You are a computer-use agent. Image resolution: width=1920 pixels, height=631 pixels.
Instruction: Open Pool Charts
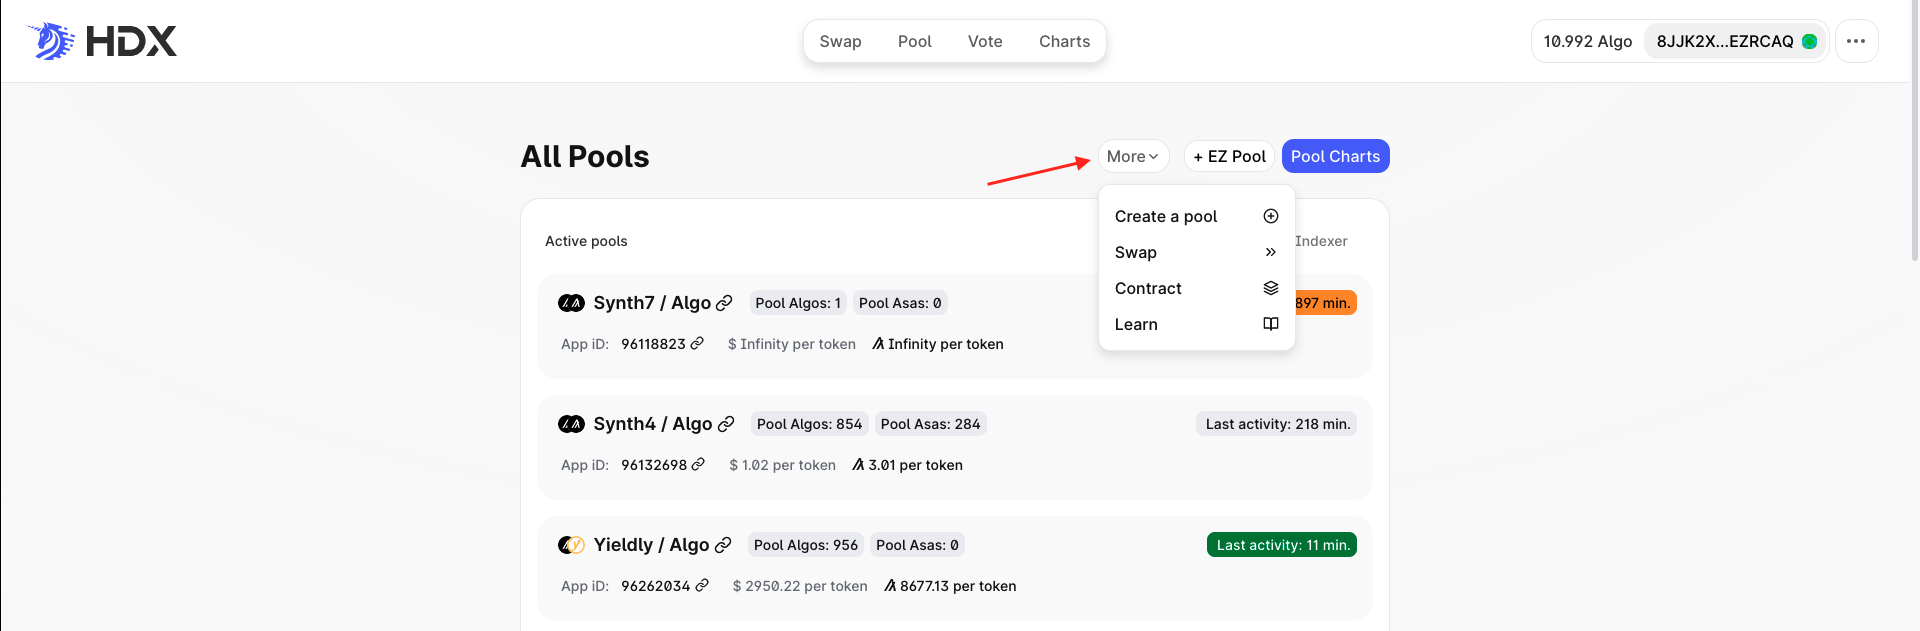(x=1335, y=156)
